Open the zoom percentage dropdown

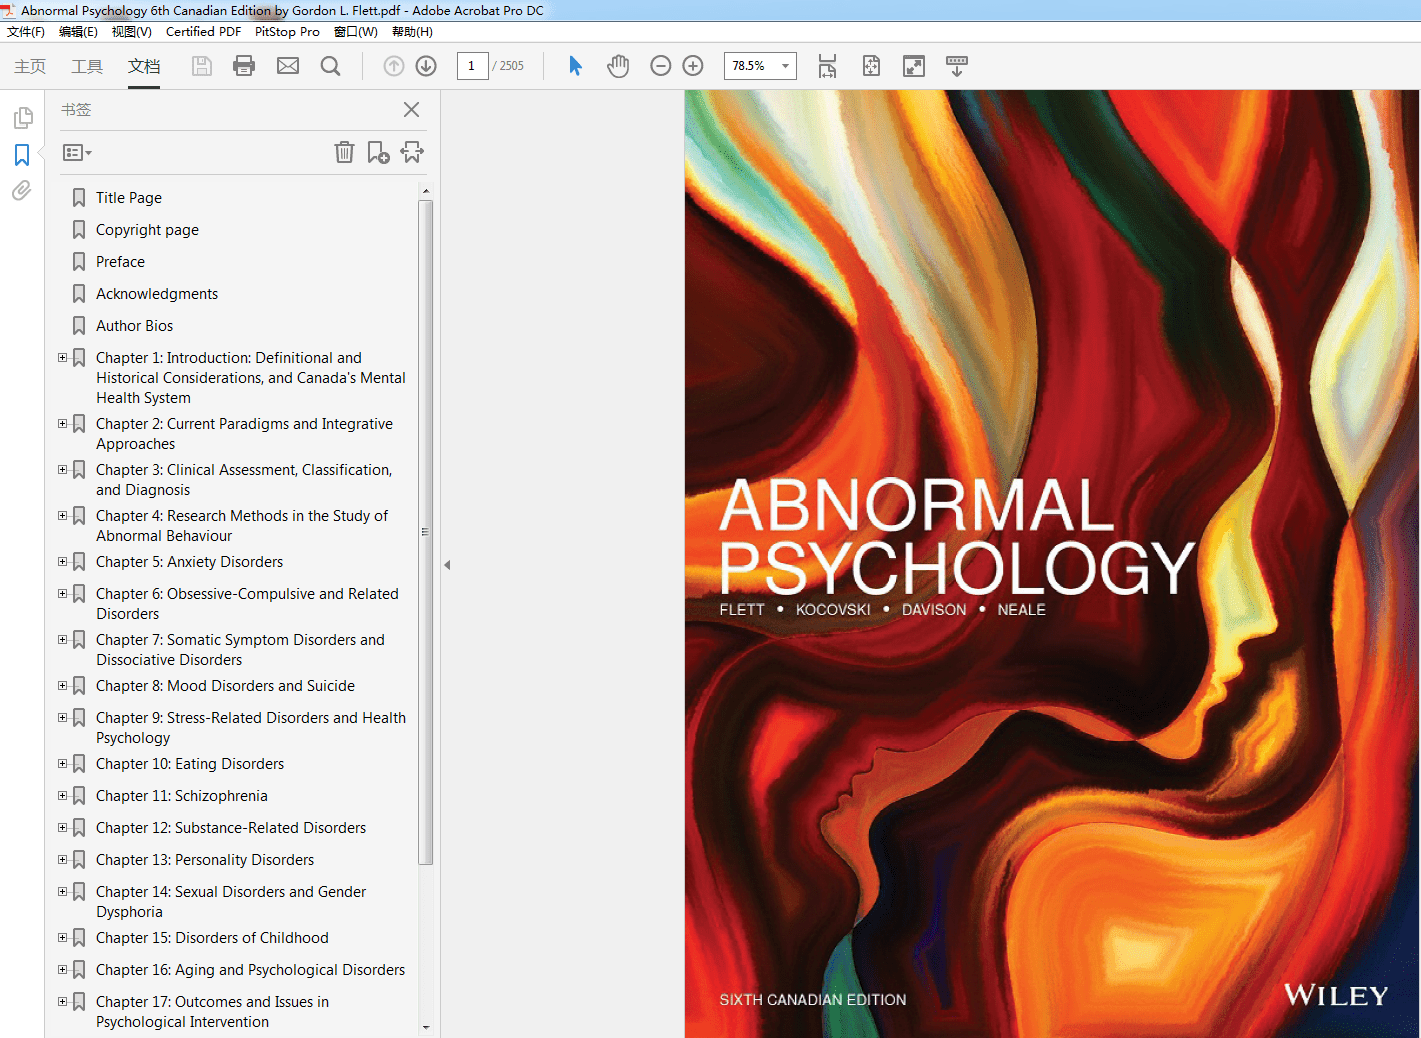click(x=785, y=65)
